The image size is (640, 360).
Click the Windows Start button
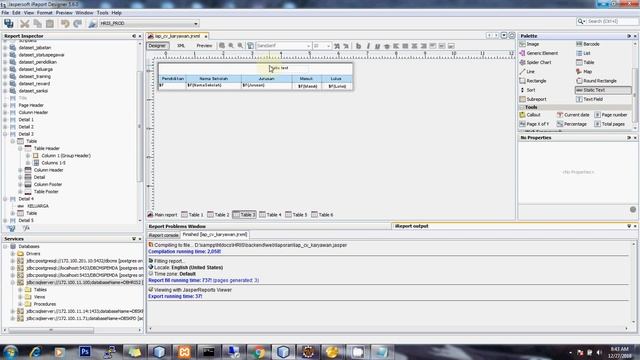point(11,351)
